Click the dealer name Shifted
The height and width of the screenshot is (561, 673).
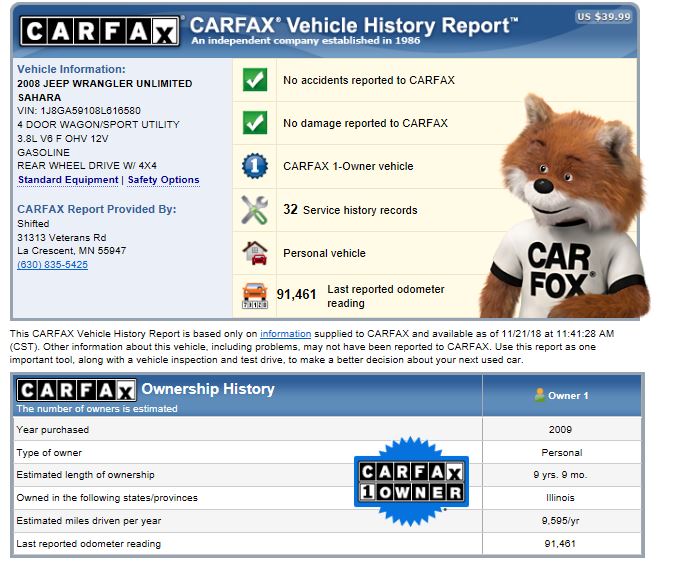pyautogui.click(x=33, y=224)
